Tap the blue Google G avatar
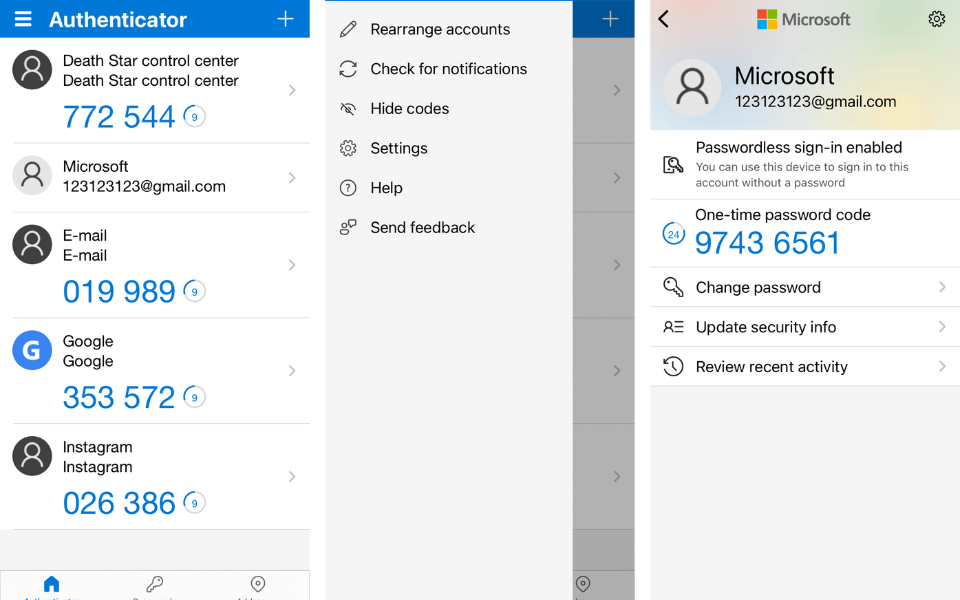This screenshot has height=600, width=960. coord(32,350)
